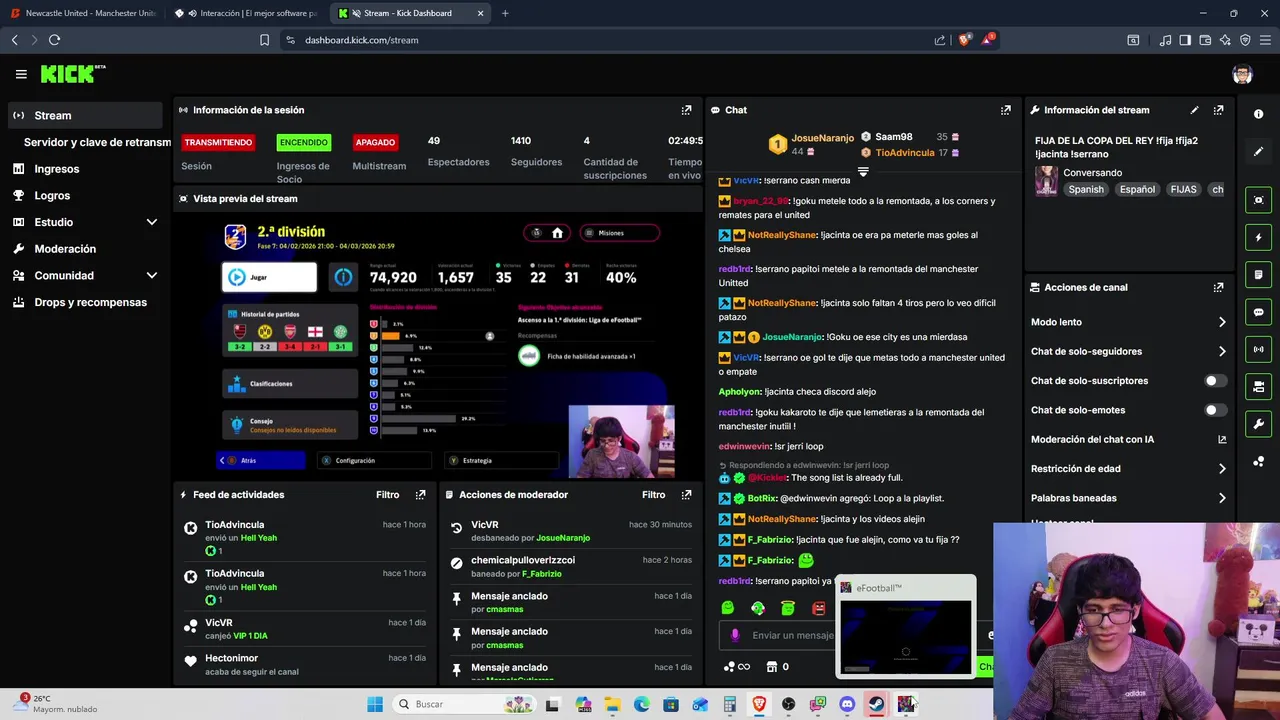The height and width of the screenshot is (720, 1280).
Task: Select Stream in the left sidebar
Action: click(84, 115)
